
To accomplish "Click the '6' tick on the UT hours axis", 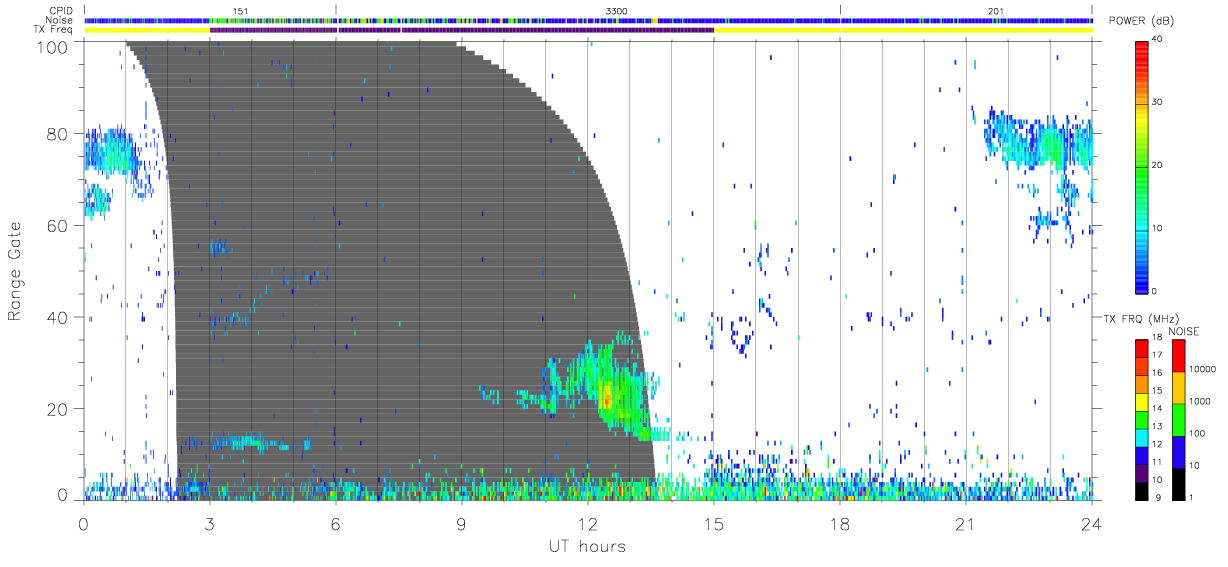I will click(x=335, y=522).
